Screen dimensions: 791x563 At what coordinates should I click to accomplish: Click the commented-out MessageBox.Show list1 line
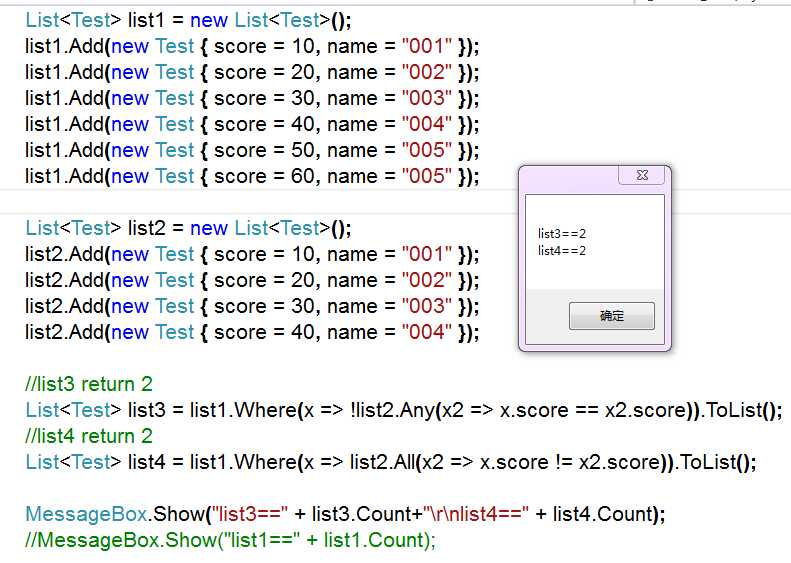tap(231, 540)
